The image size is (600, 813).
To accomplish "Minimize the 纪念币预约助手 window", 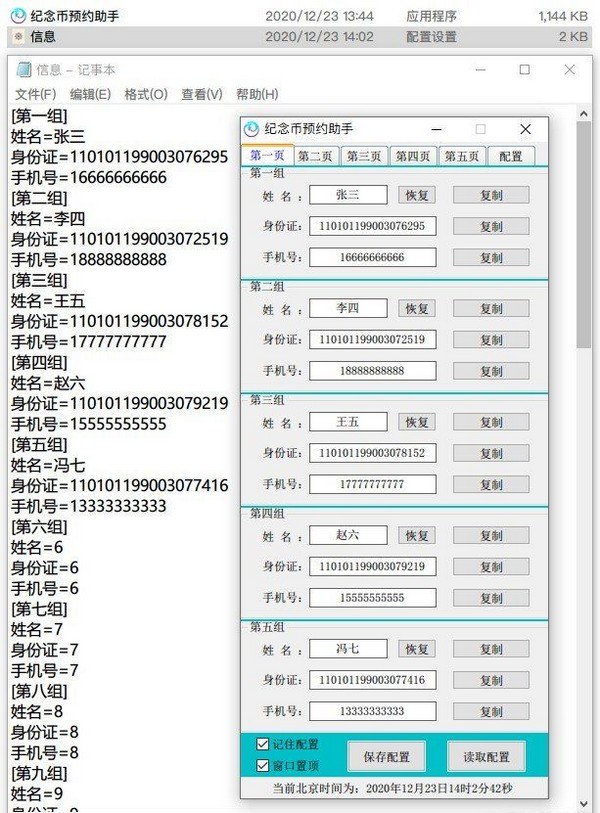I will coord(436,129).
